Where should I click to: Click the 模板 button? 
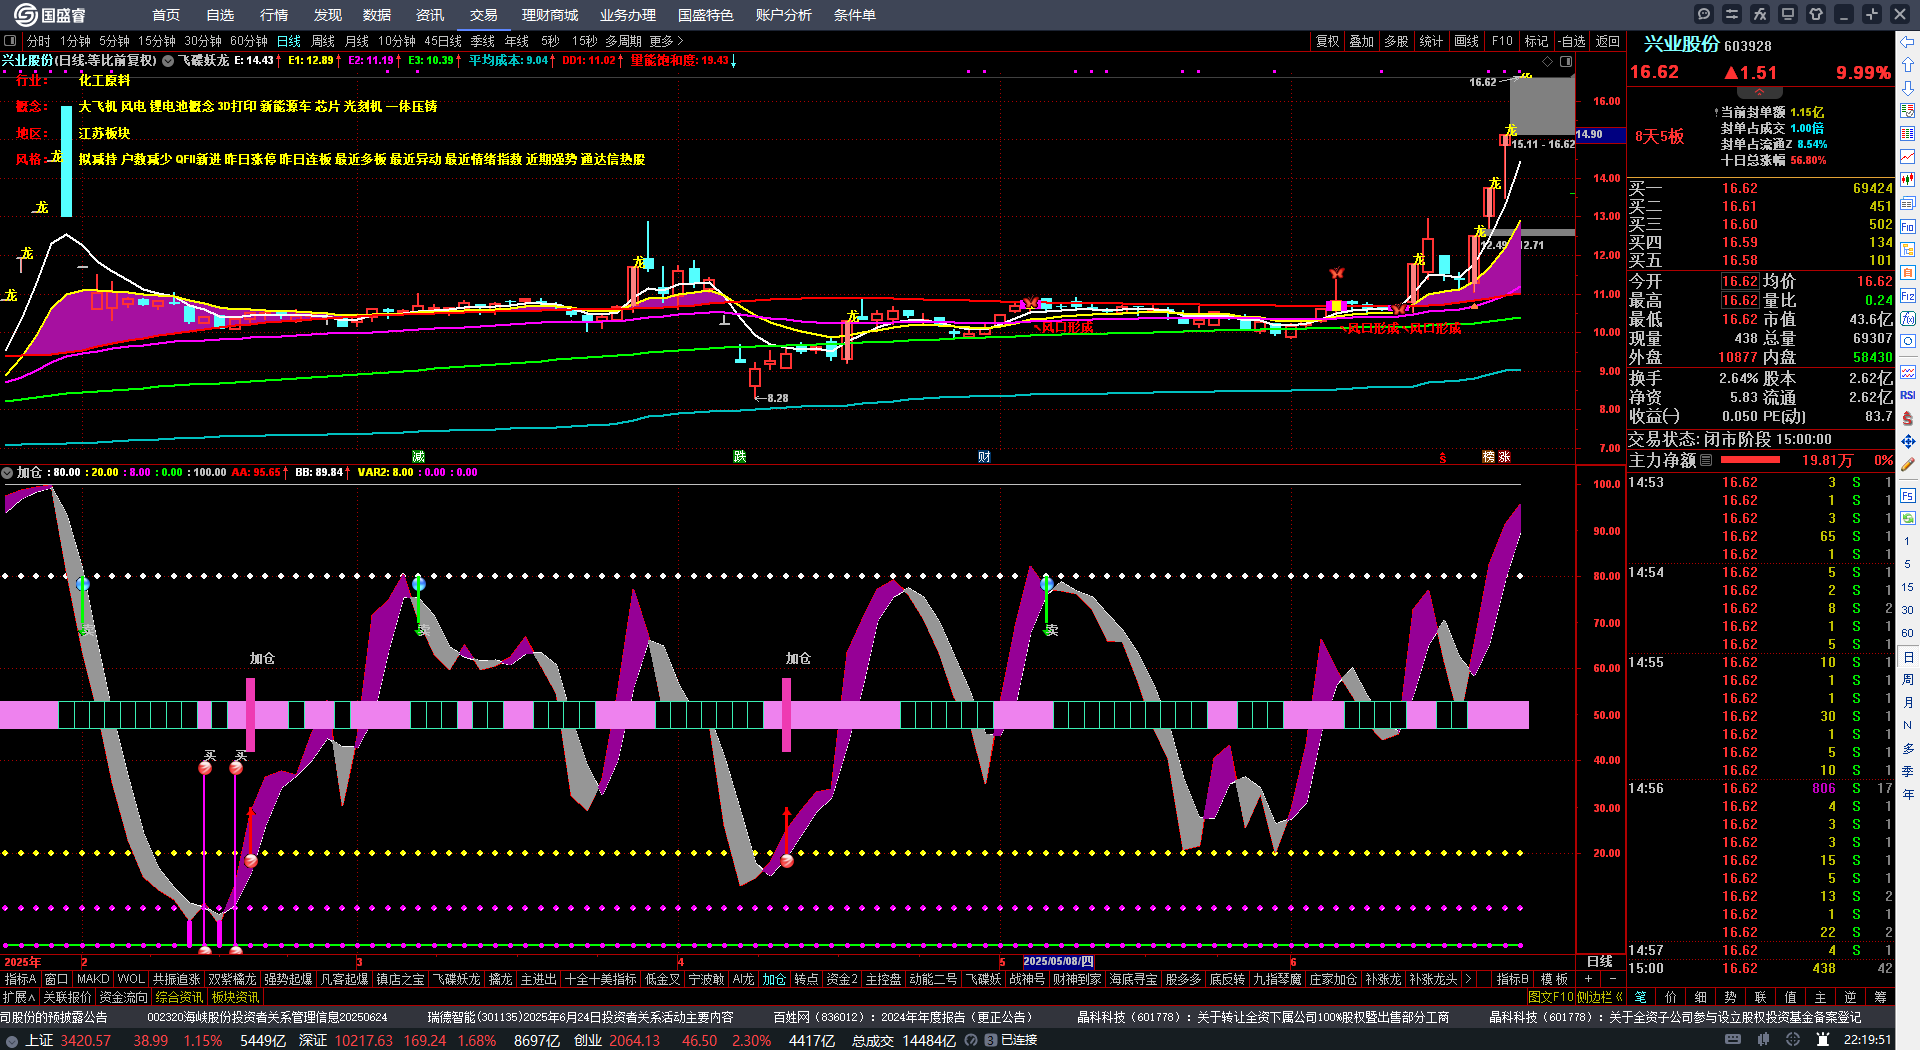pyautogui.click(x=1554, y=979)
